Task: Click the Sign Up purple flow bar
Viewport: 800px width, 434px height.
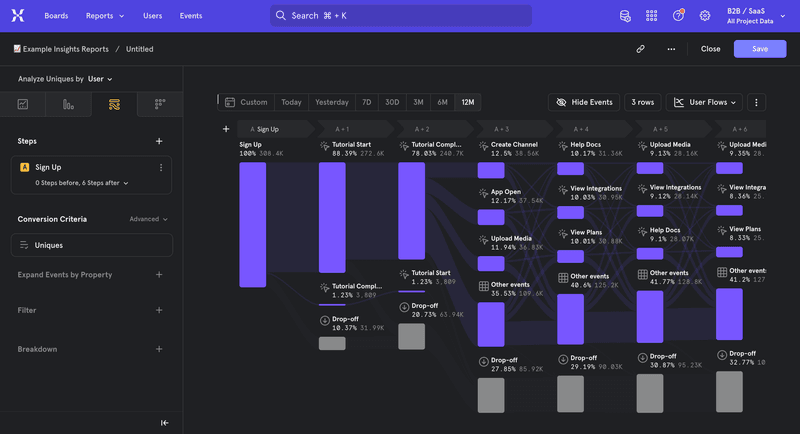Action: pyautogui.click(x=252, y=224)
